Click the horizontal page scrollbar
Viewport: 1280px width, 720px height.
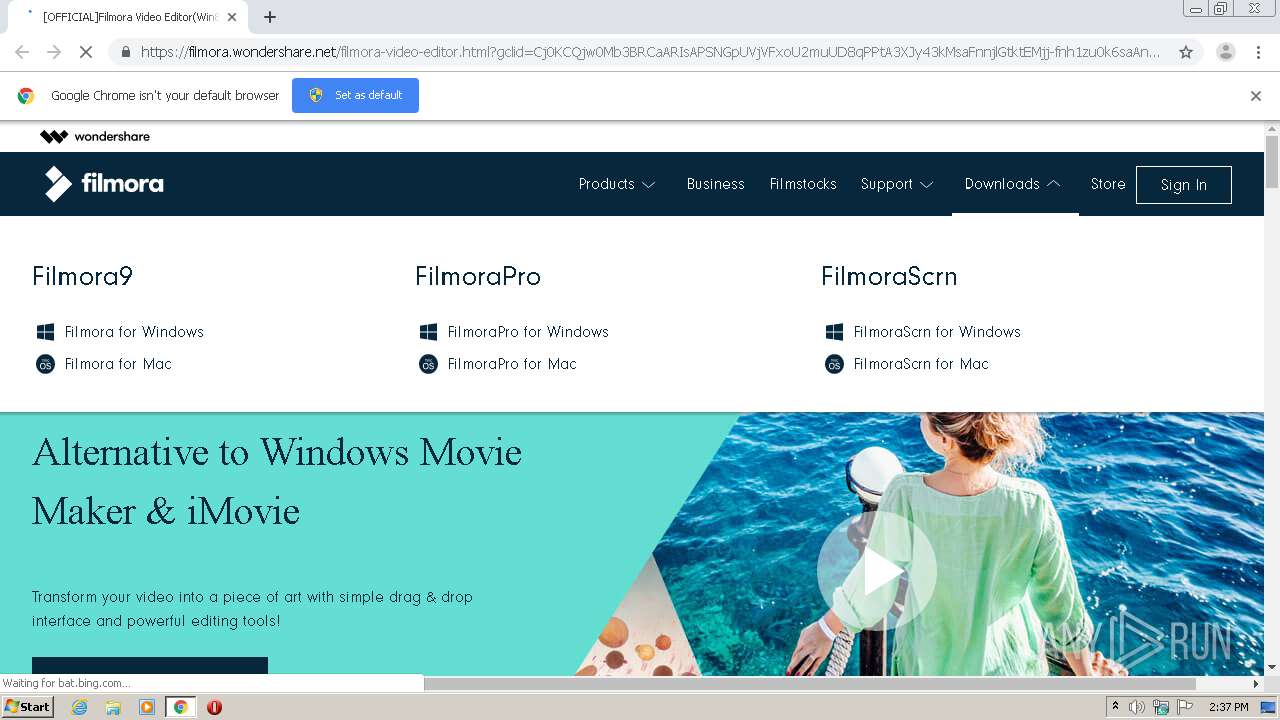tap(810, 684)
